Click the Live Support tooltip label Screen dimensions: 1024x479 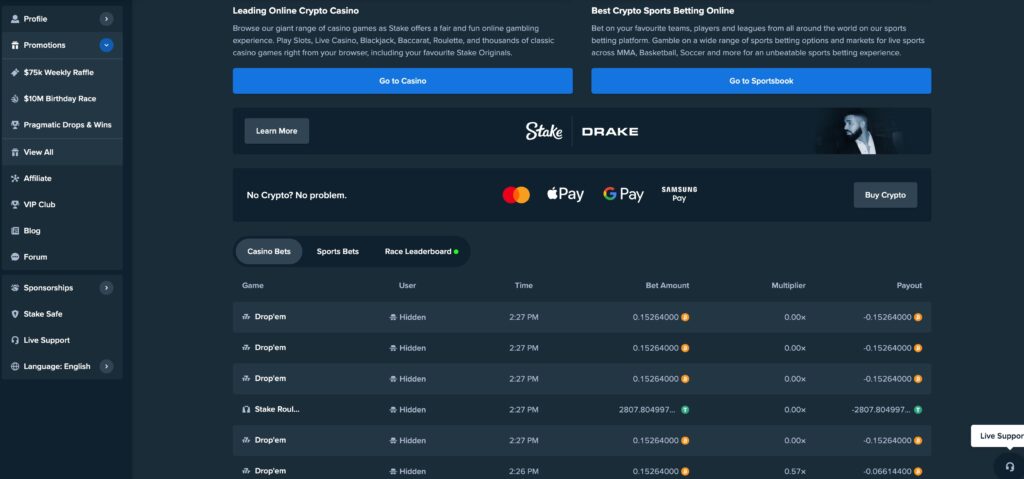pos(998,436)
